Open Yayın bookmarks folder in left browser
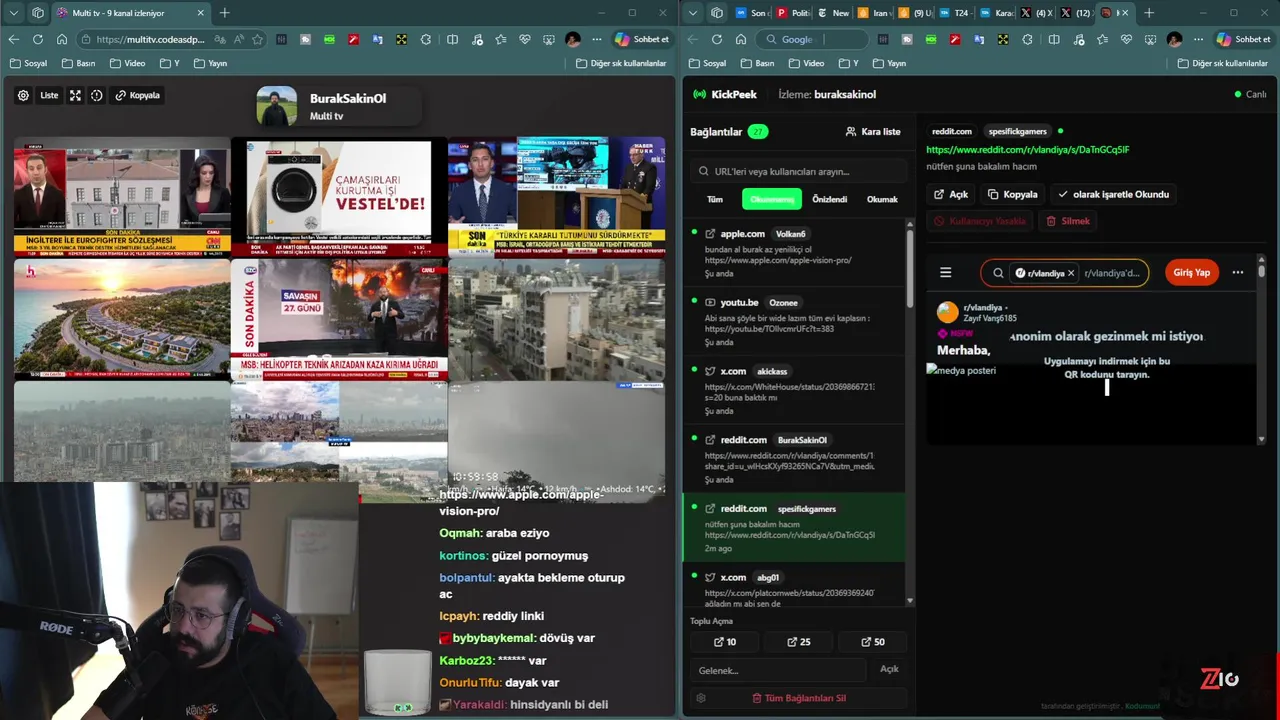The height and width of the screenshot is (720, 1280). coord(211,63)
